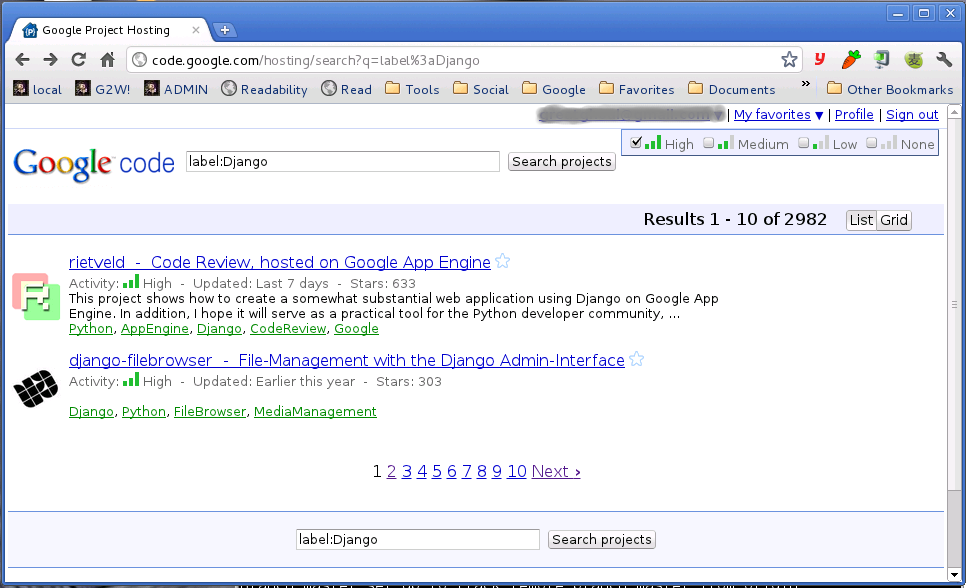966x588 pixels.
Task: Click the AppEngine label link
Action: [x=155, y=329]
